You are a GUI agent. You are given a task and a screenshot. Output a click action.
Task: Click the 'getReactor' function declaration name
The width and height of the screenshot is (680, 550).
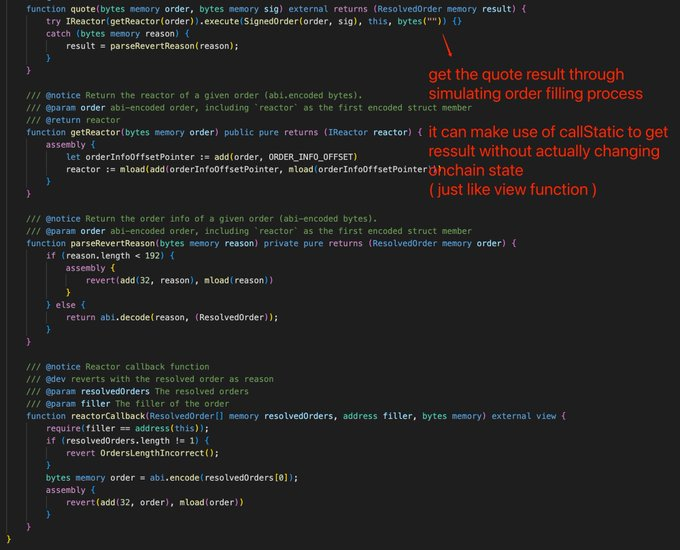click(95, 132)
